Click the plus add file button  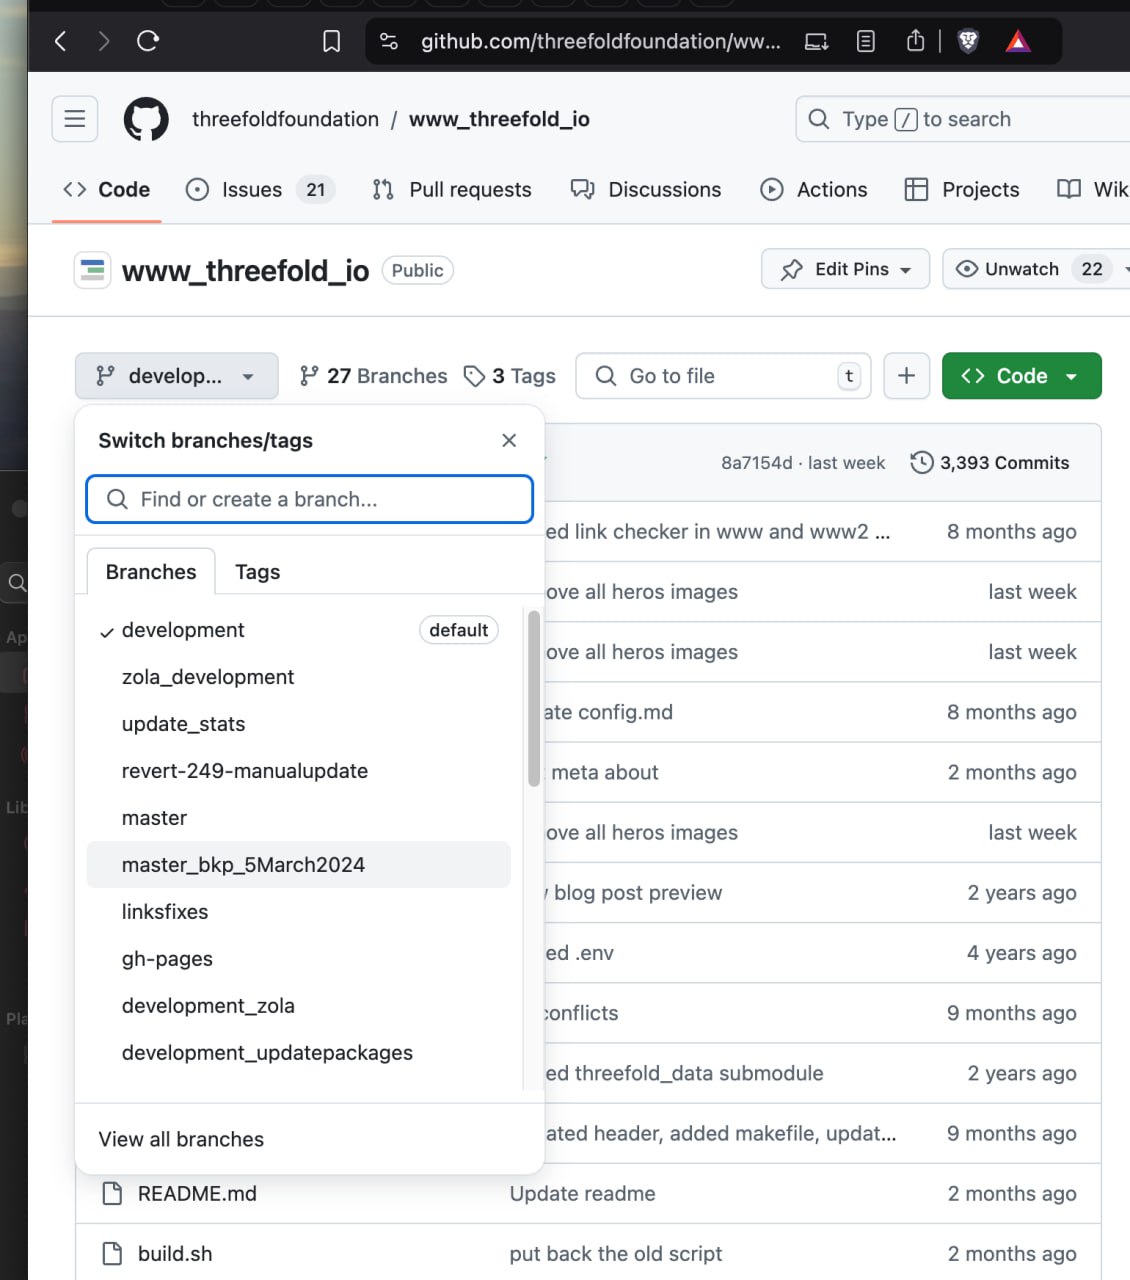(x=906, y=376)
